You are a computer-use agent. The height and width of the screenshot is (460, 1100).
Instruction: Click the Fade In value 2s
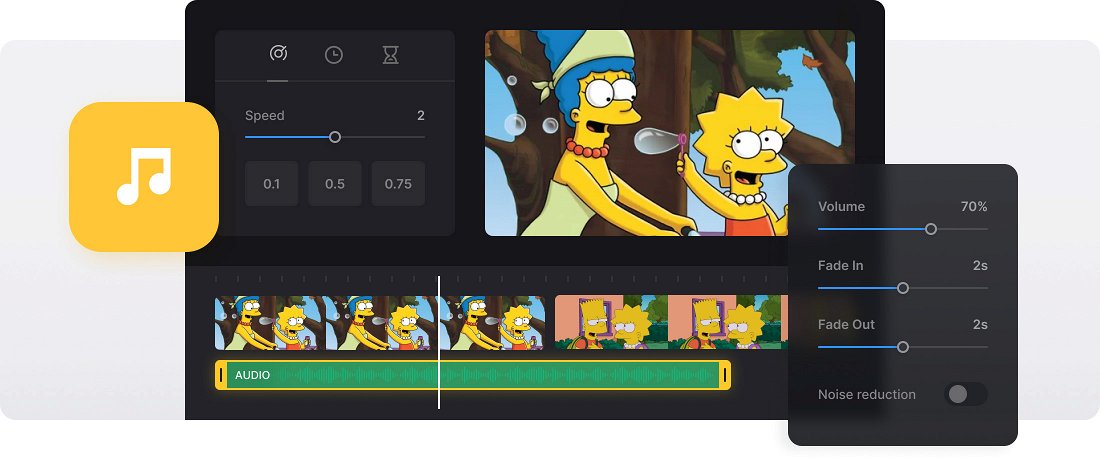[980, 266]
